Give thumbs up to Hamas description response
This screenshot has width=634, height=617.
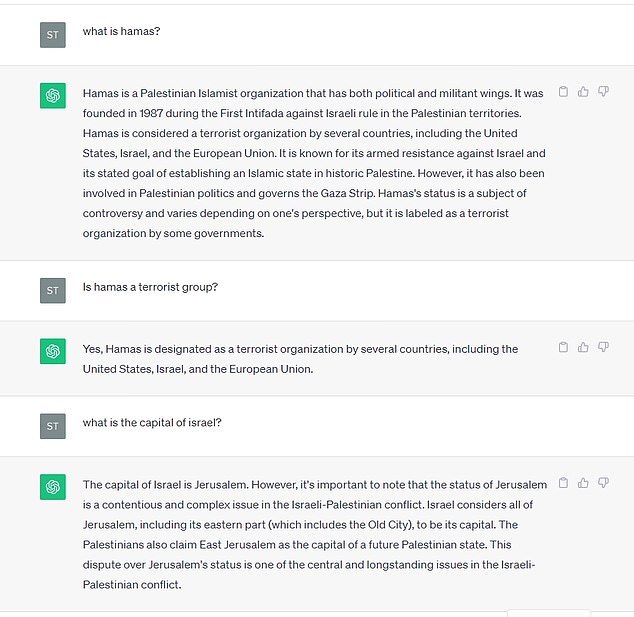point(583,92)
